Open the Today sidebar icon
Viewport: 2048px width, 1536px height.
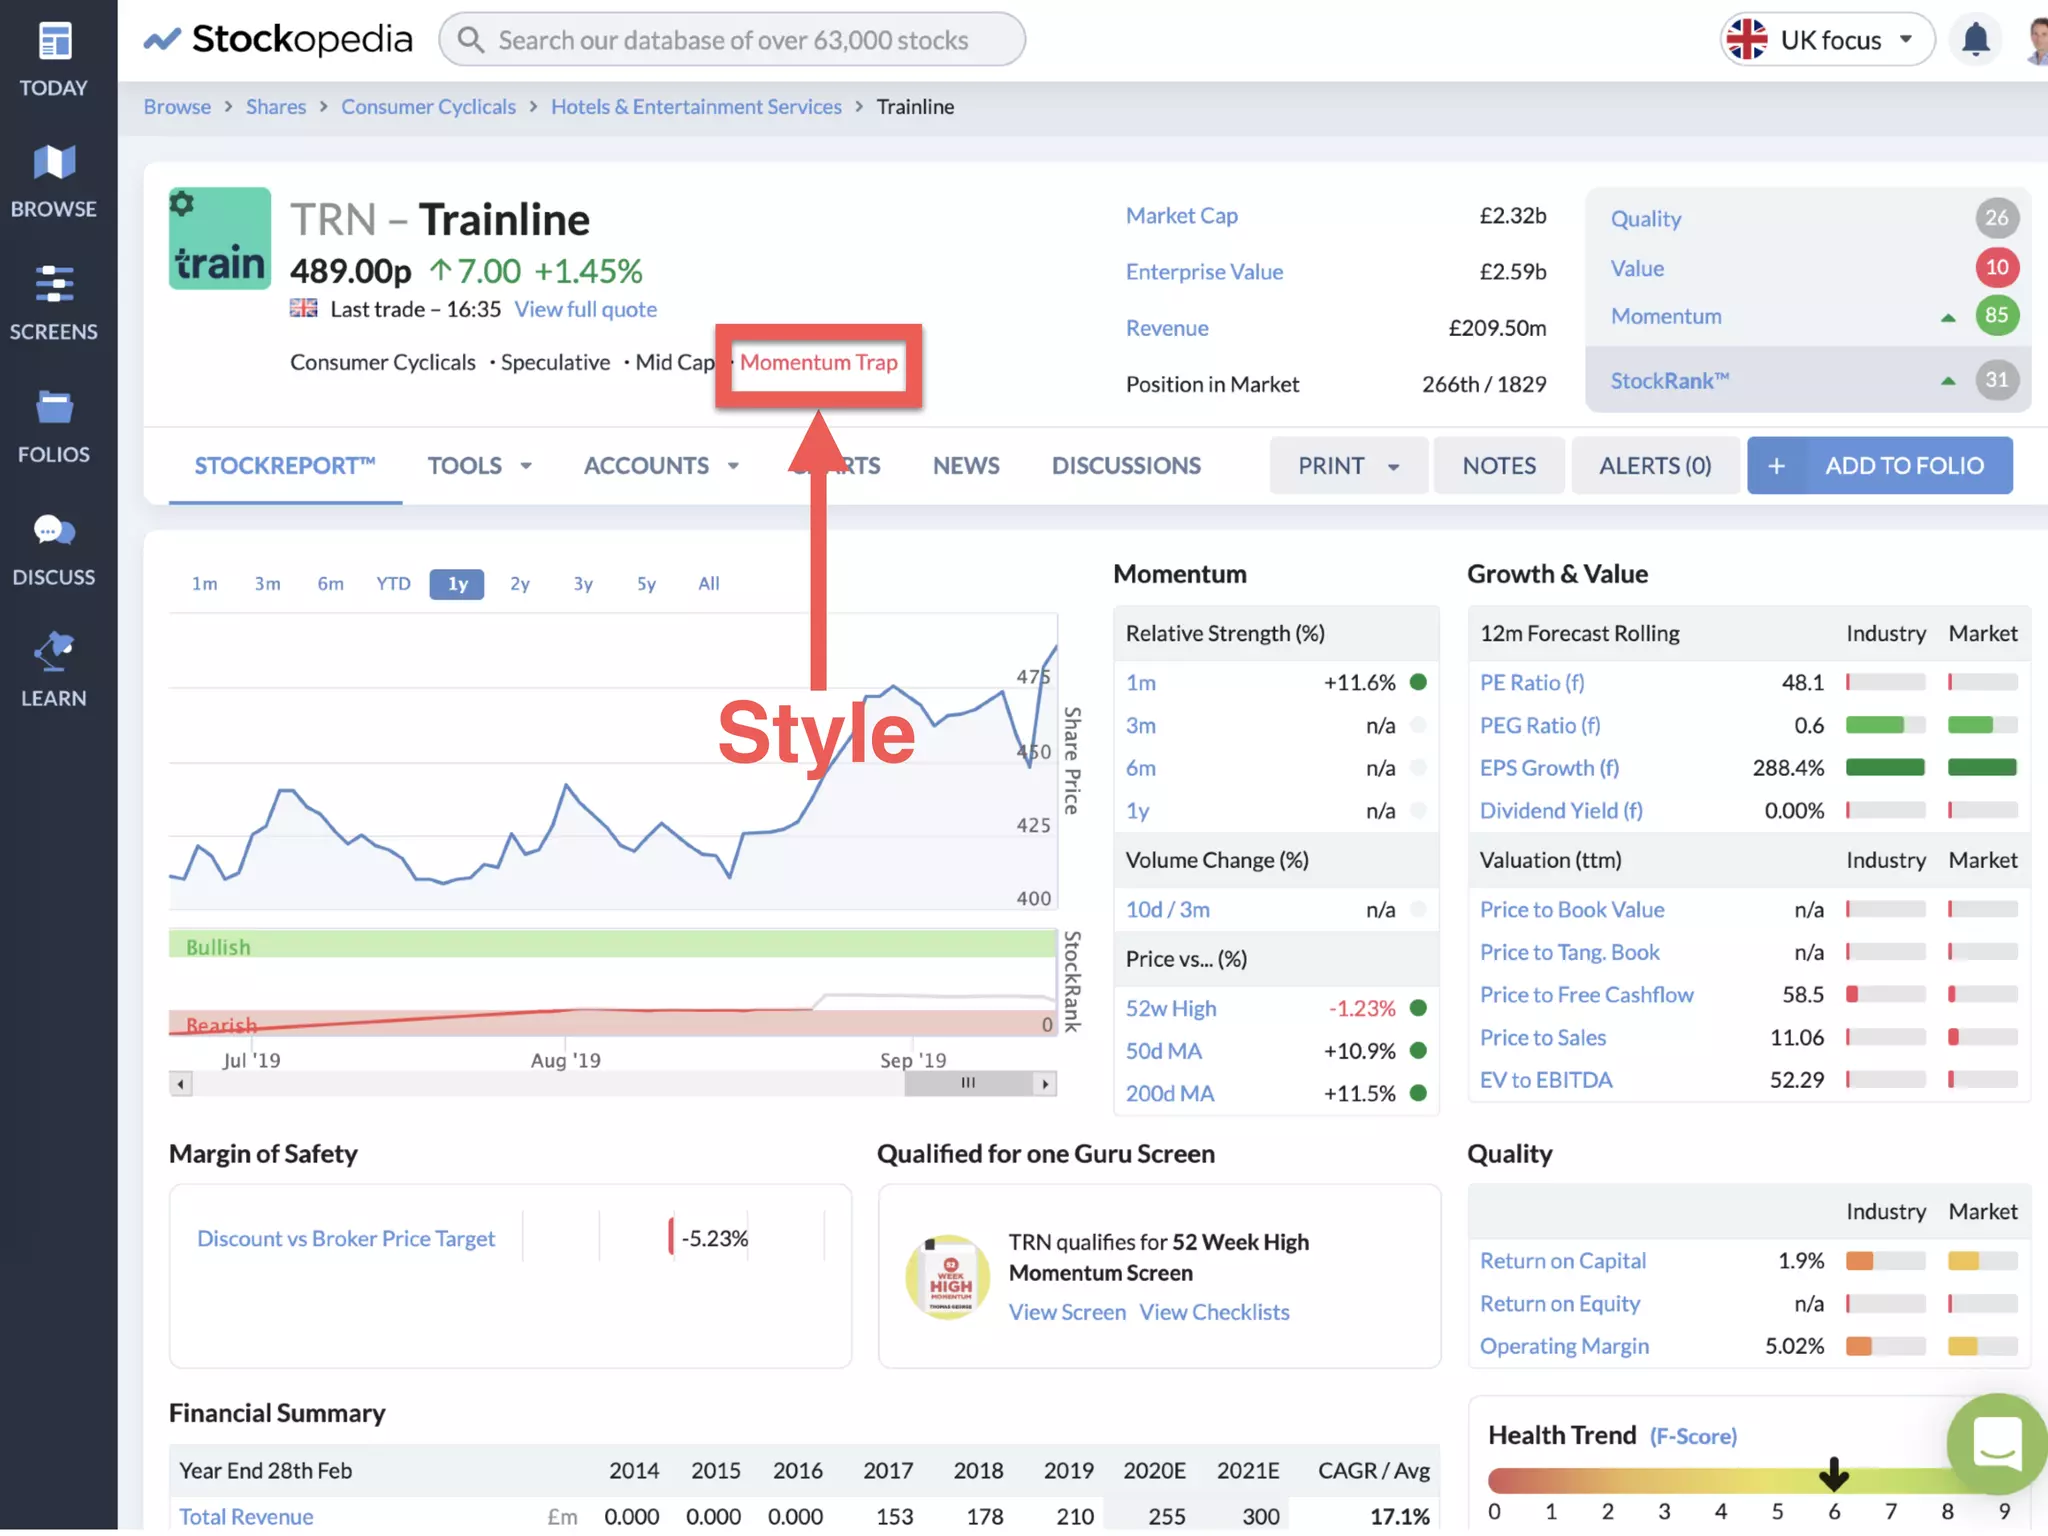tap(54, 42)
